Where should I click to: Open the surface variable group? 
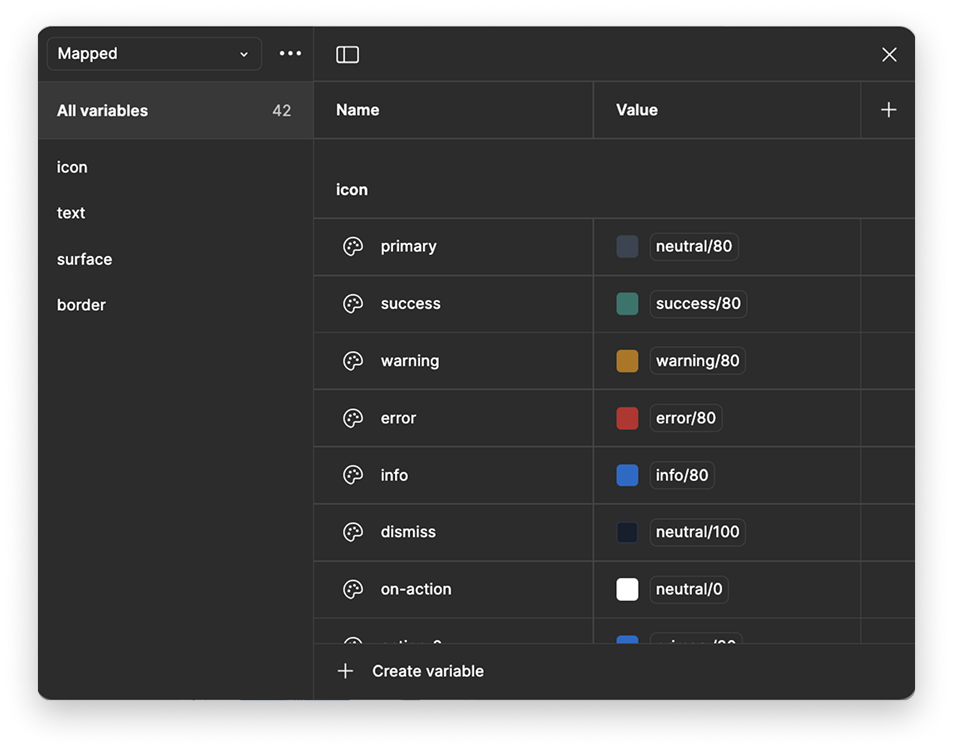(x=84, y=260)
